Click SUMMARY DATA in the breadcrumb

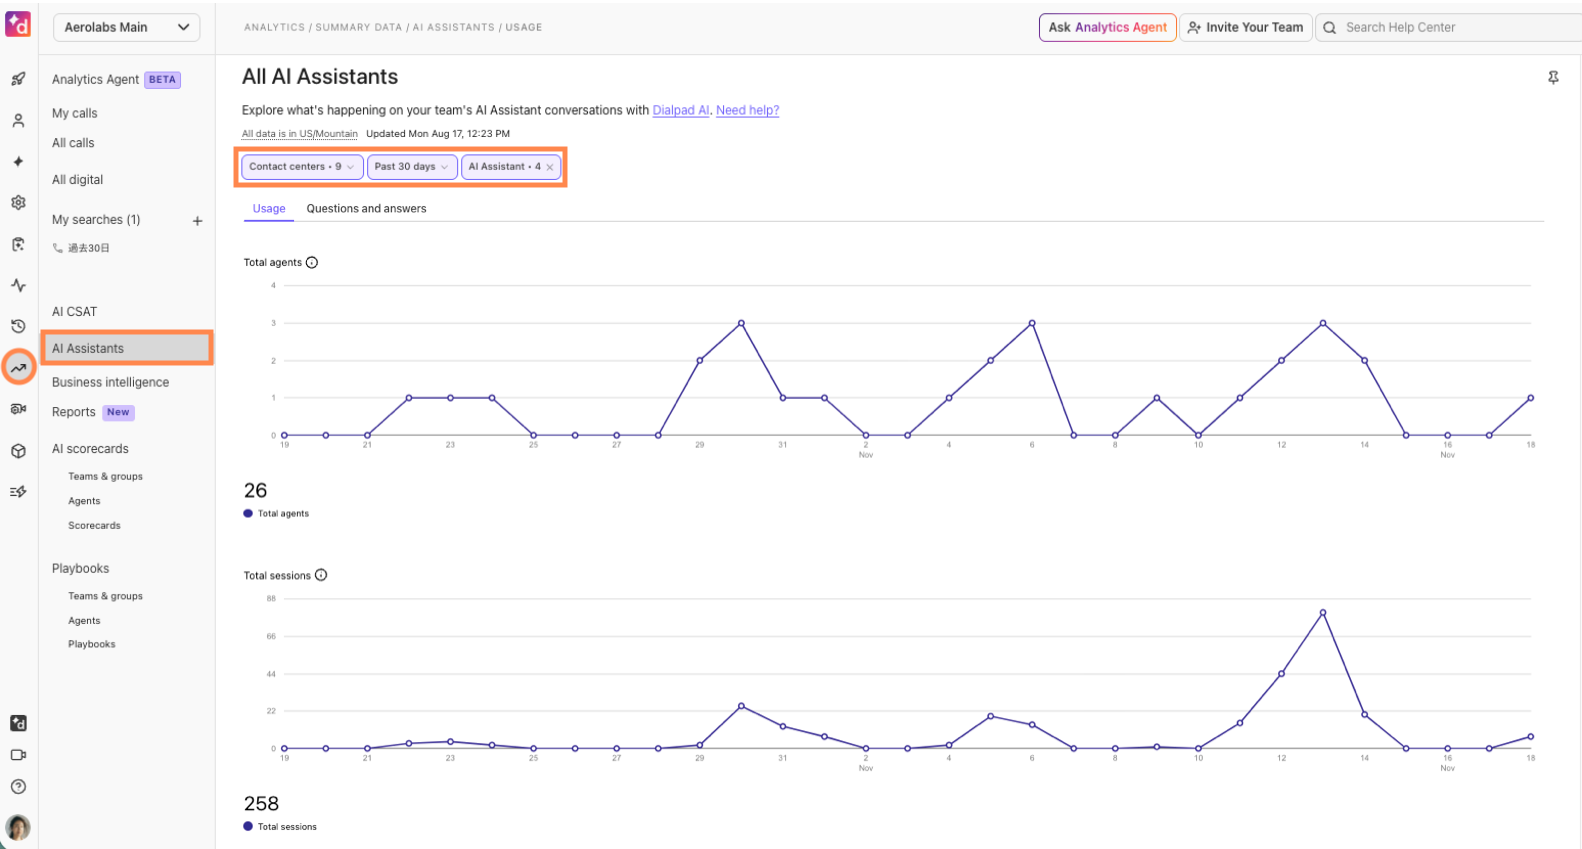click(x=359, y=28)
